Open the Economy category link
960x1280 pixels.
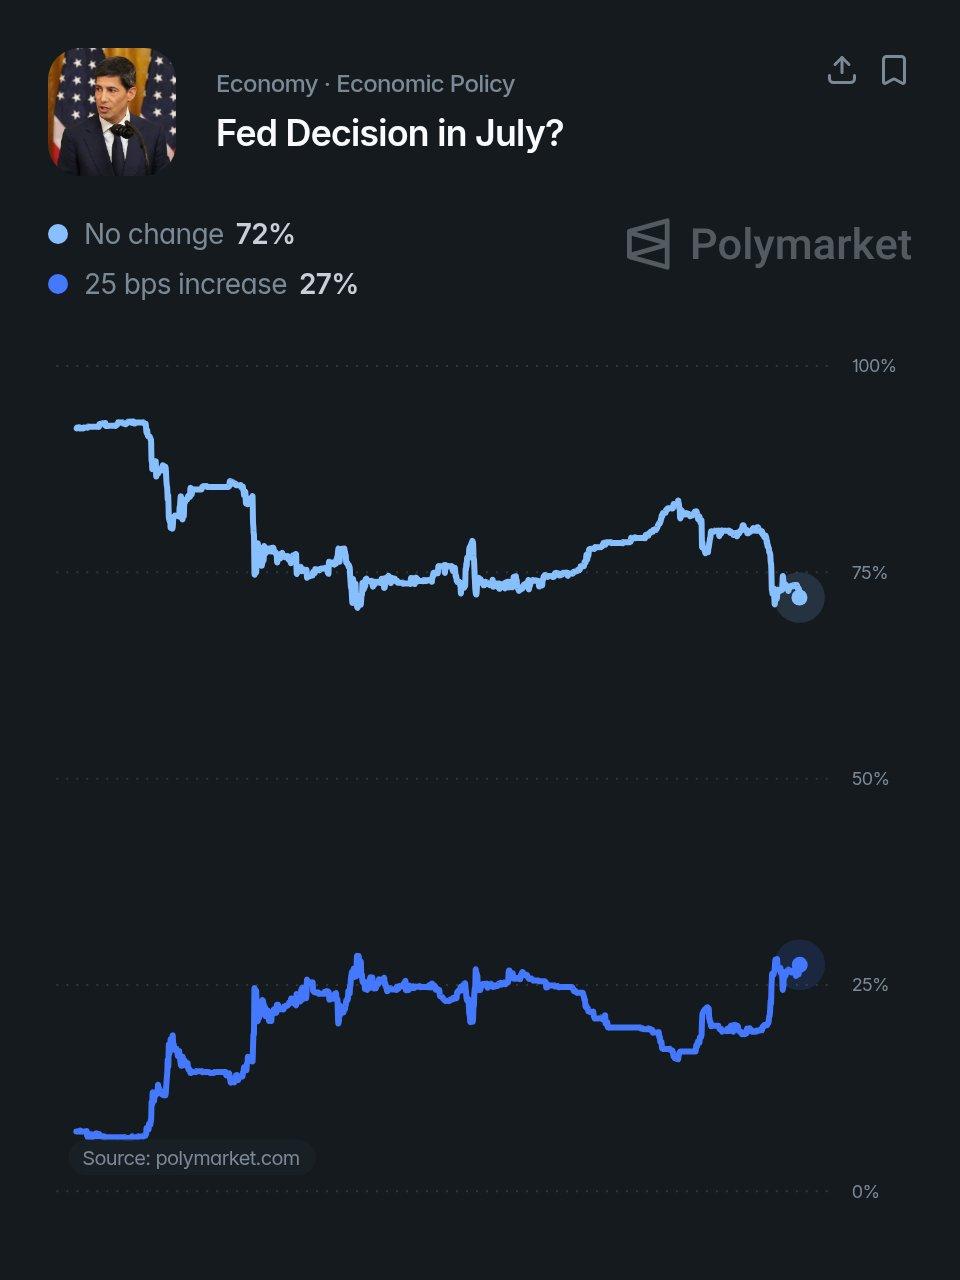click(266, 84)
